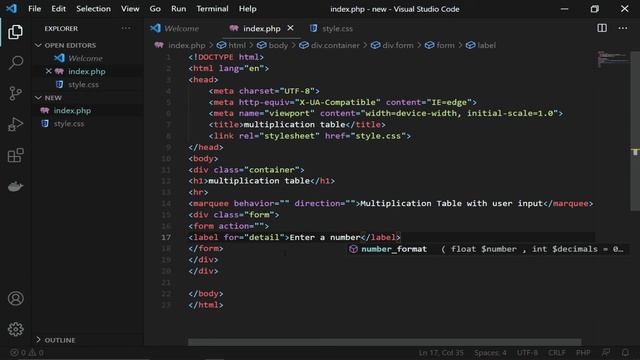Click the marquee tag line of code

tap(391, 203)
